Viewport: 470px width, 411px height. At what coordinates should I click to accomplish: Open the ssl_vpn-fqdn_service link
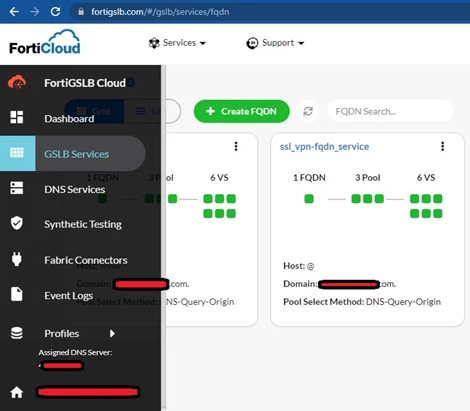tap(324, 147)
